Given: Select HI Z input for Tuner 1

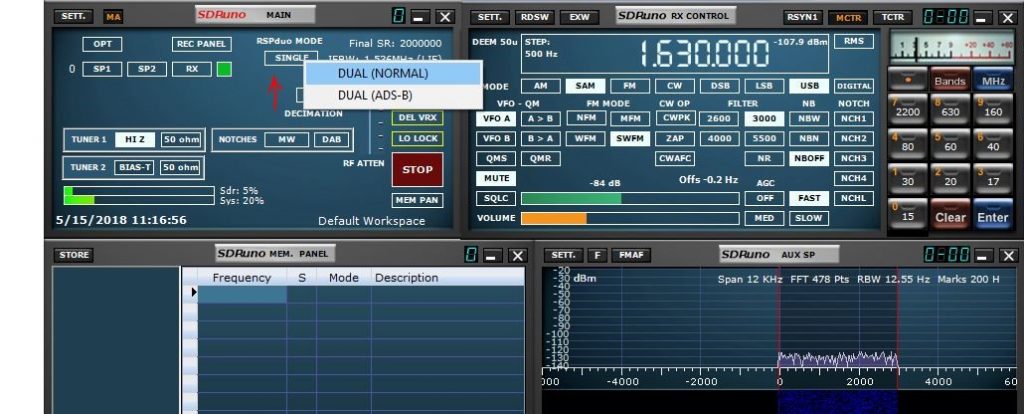Looking at the screenshot, I should click(135, 139).
